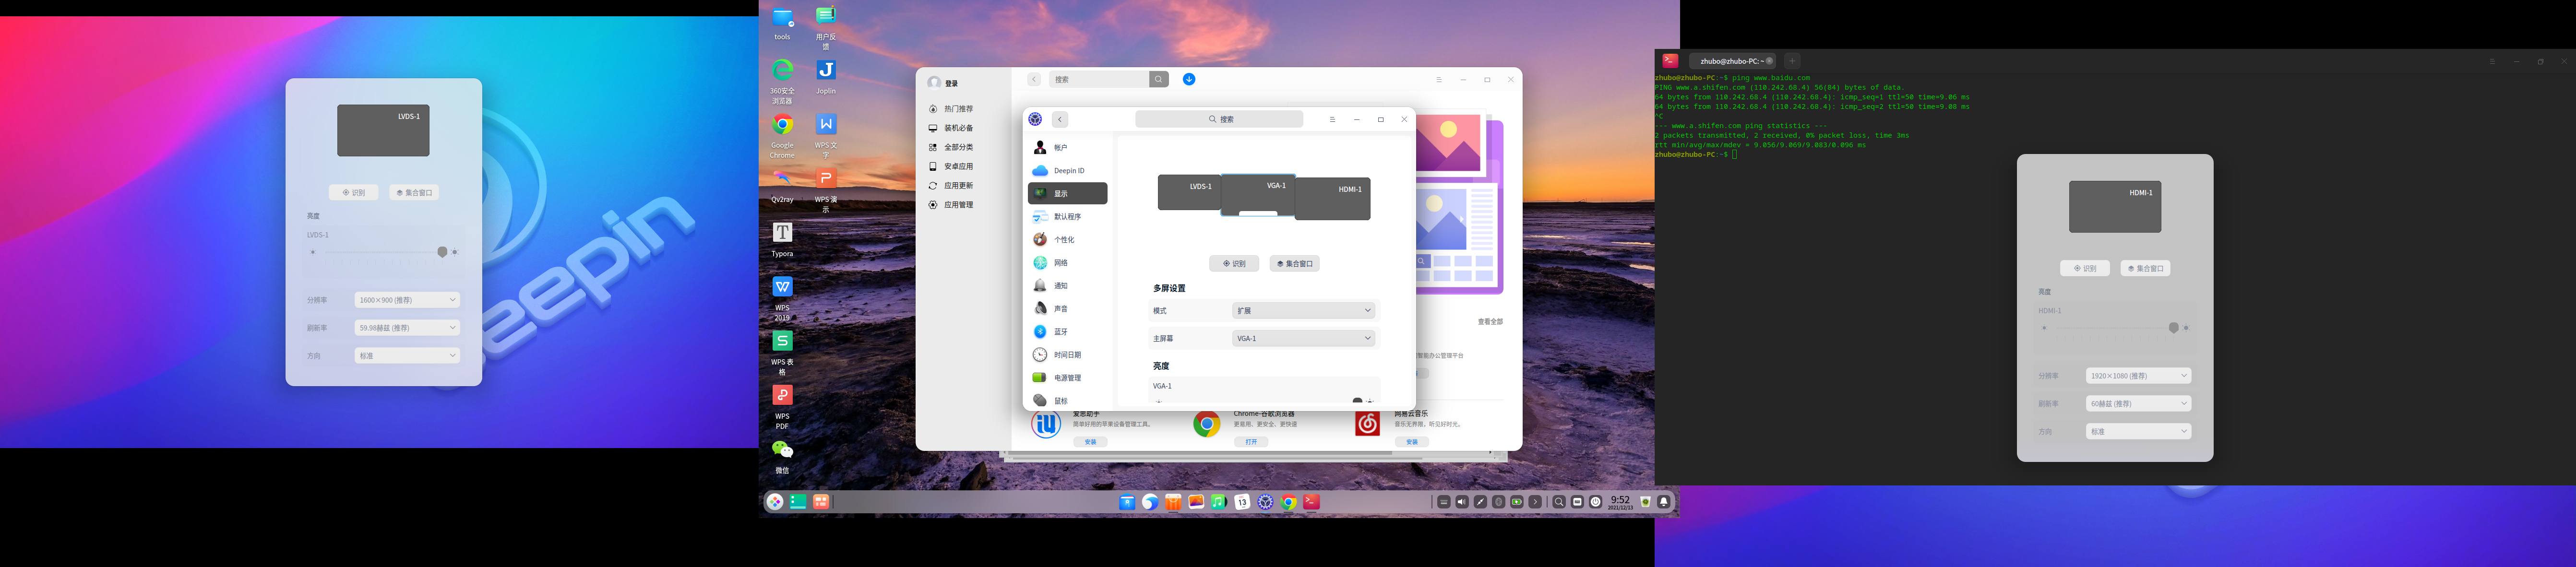Screen dimensions: 2576x567
Task: Open the launcher in the dock
Action: tap(775, 502)
